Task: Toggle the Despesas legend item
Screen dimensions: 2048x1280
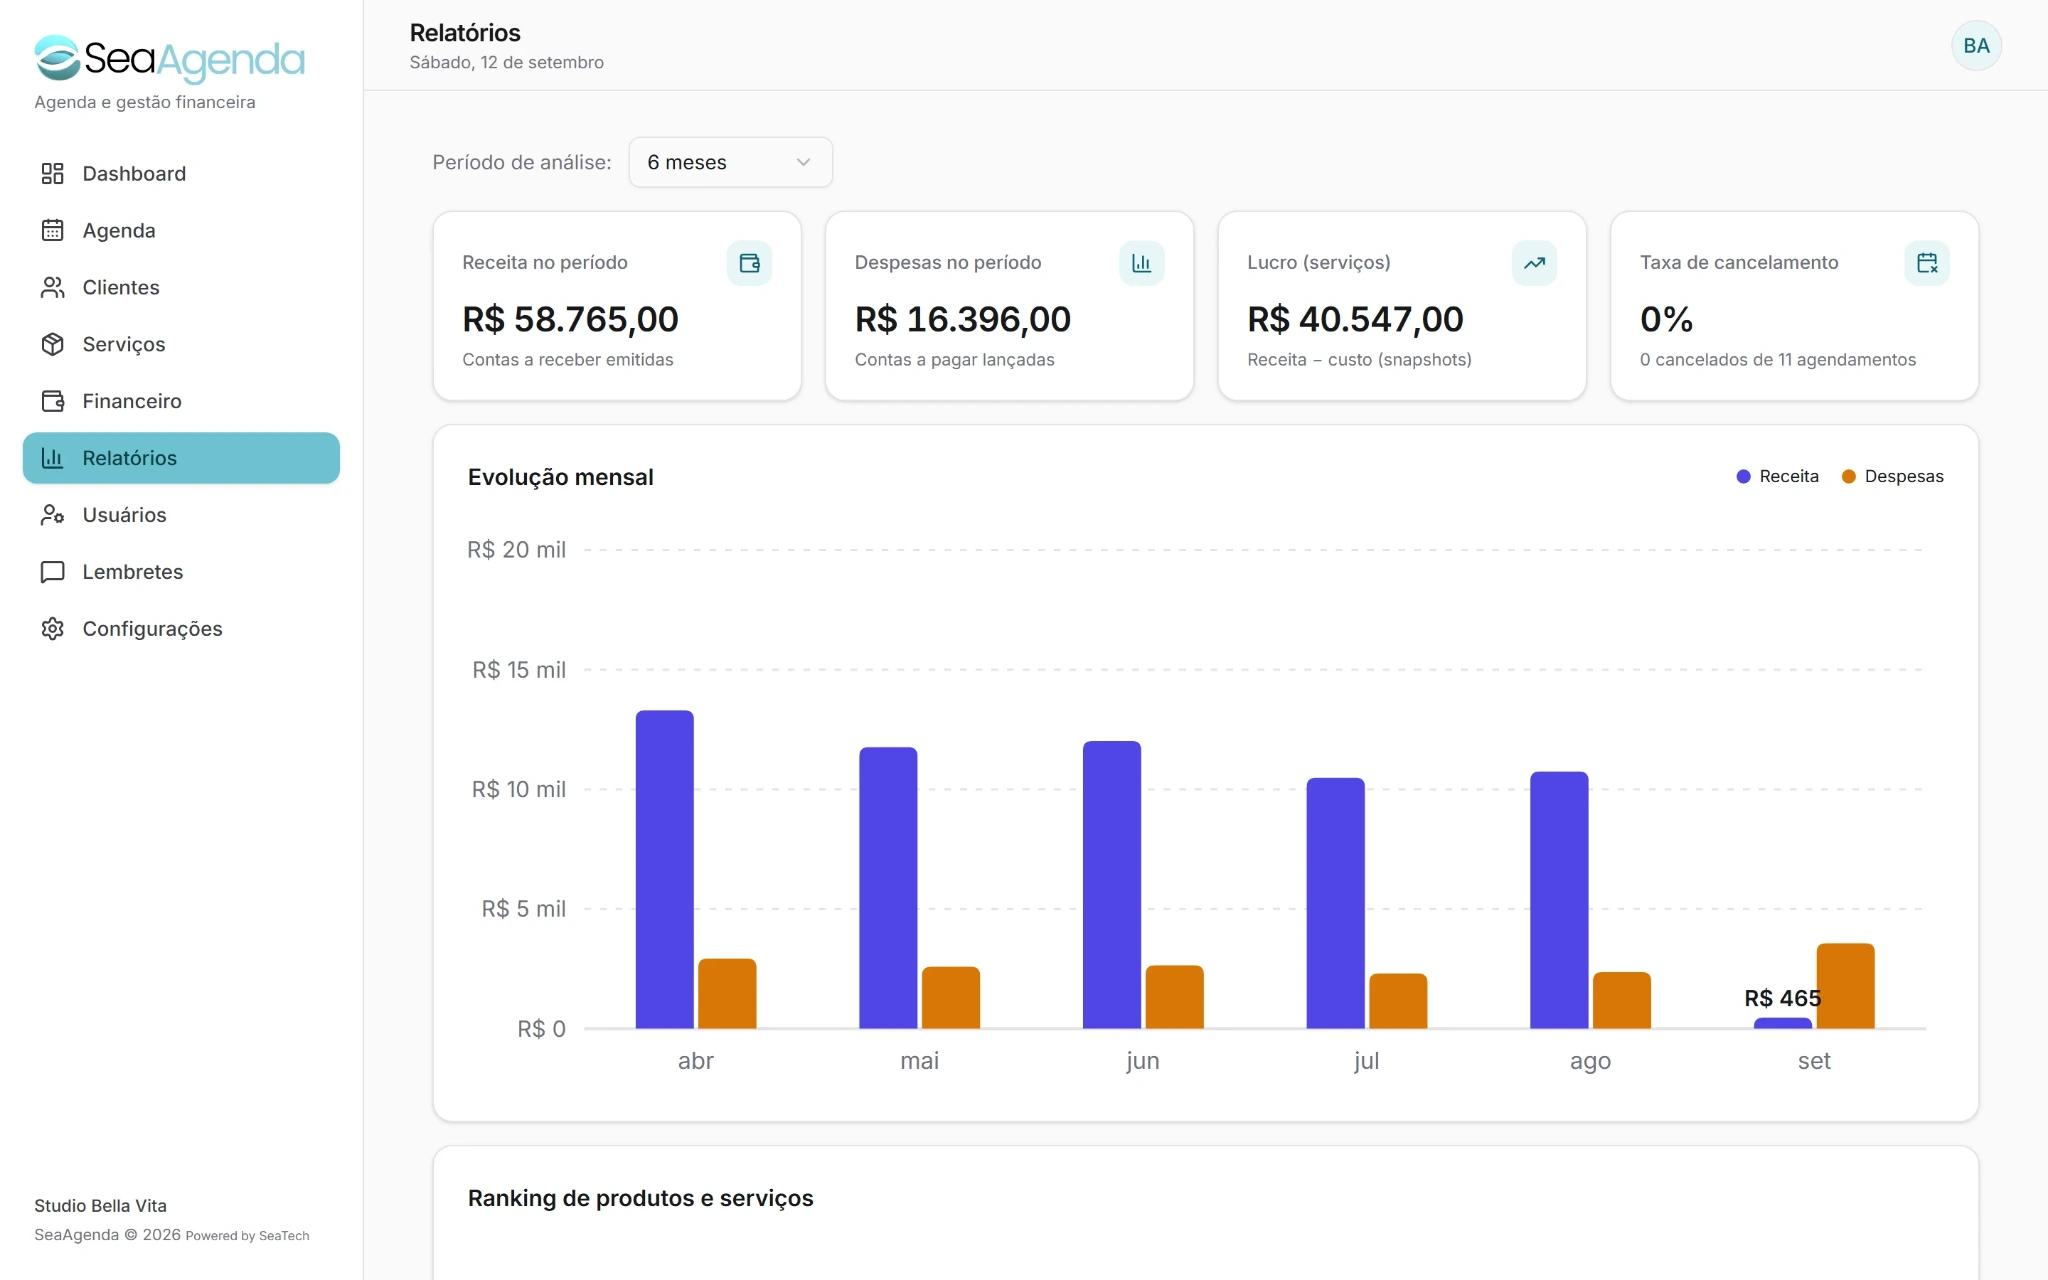Action: 1892,476
